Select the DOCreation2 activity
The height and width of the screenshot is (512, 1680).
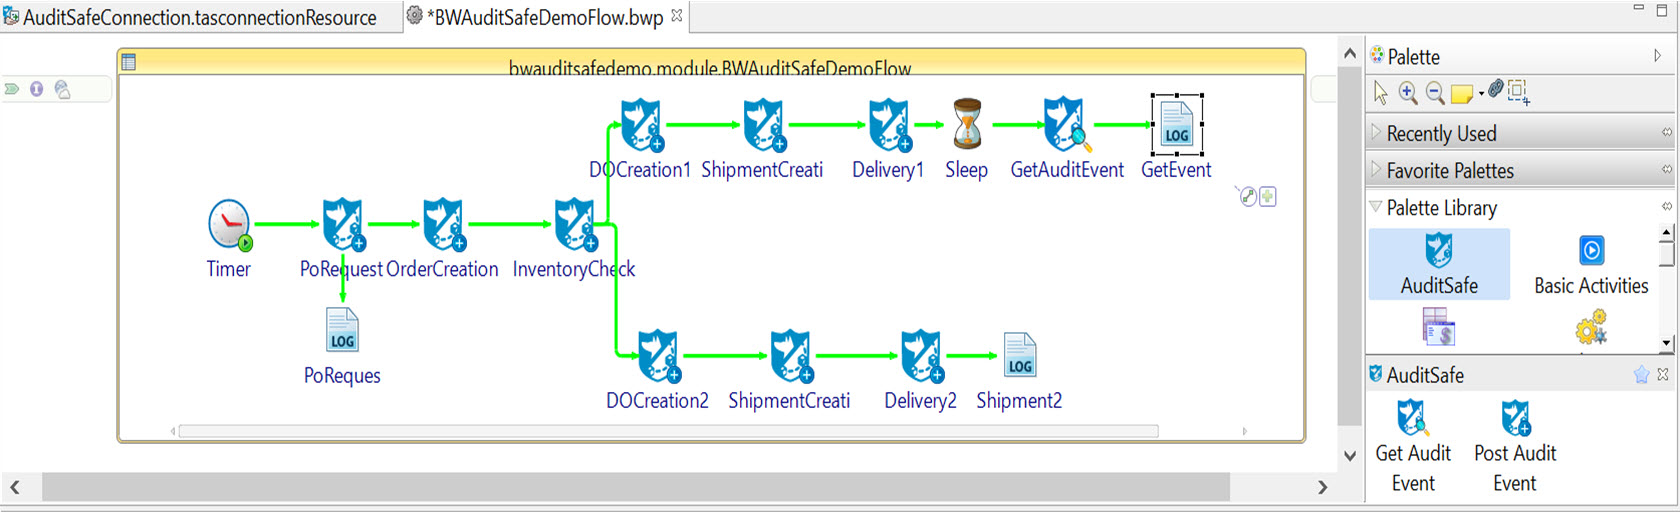click(x=659, y=356)
